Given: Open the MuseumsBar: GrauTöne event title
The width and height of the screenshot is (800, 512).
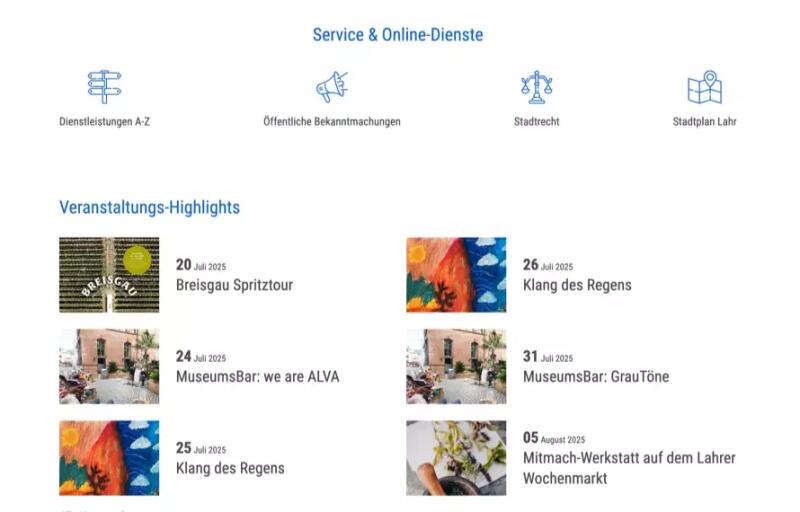Looking at the screenshot, I should 596,377.
